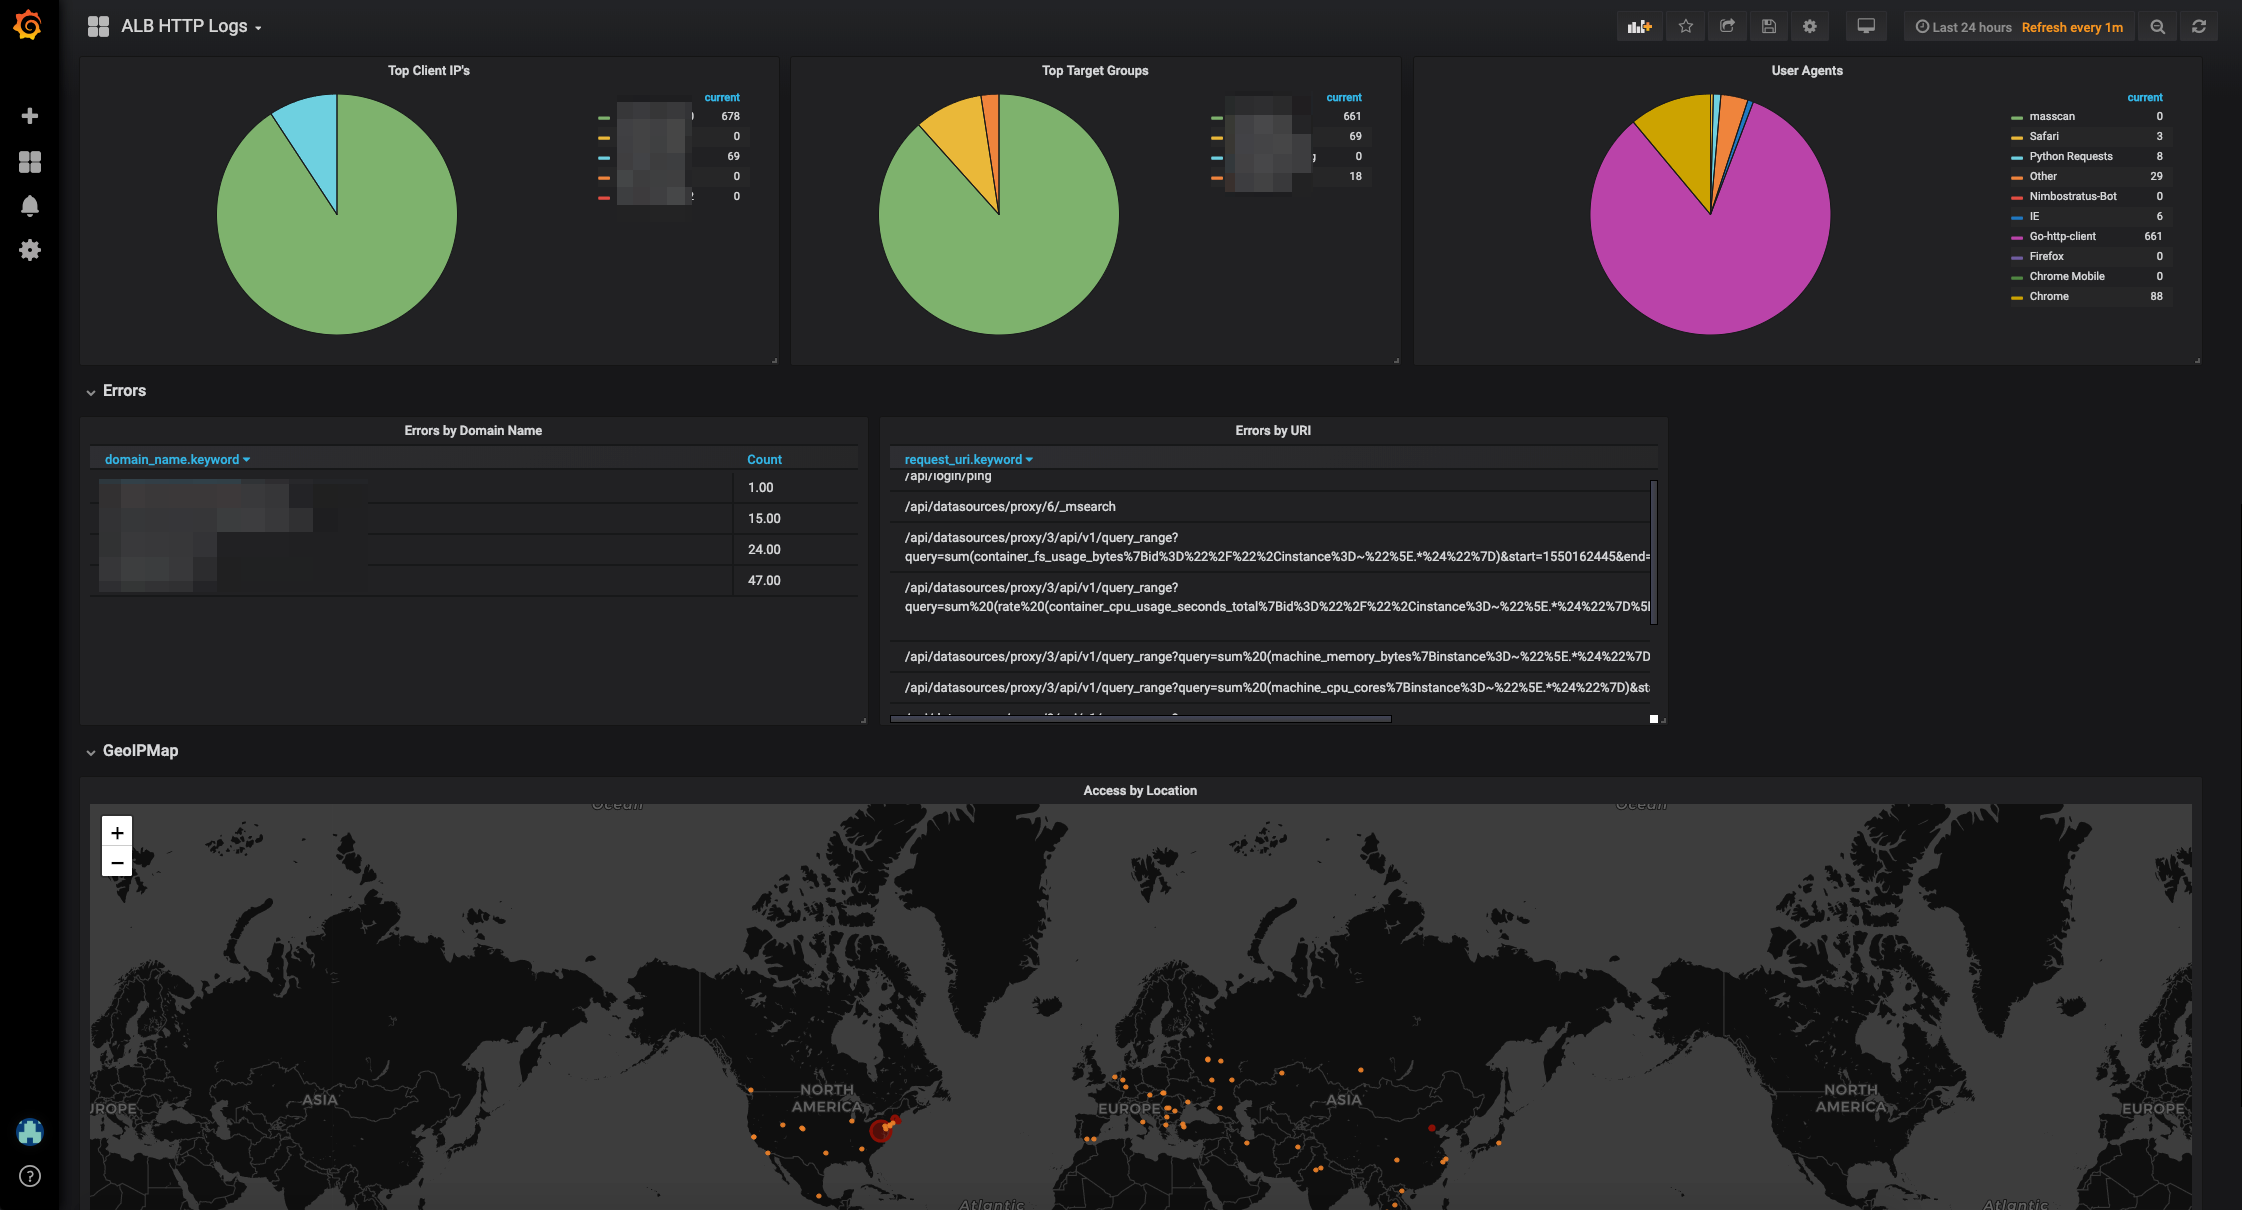Open the Create plus menu in sidebar
The image size is (2242, 1210).
[30, 116]
